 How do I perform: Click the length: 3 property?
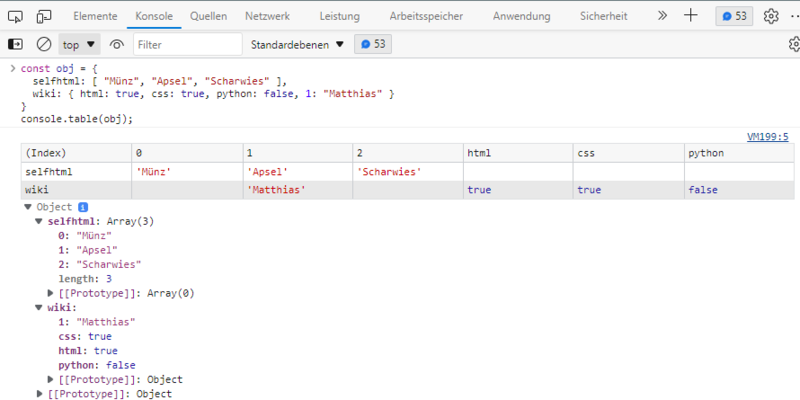pyautogui.click(x=85, y=279)
